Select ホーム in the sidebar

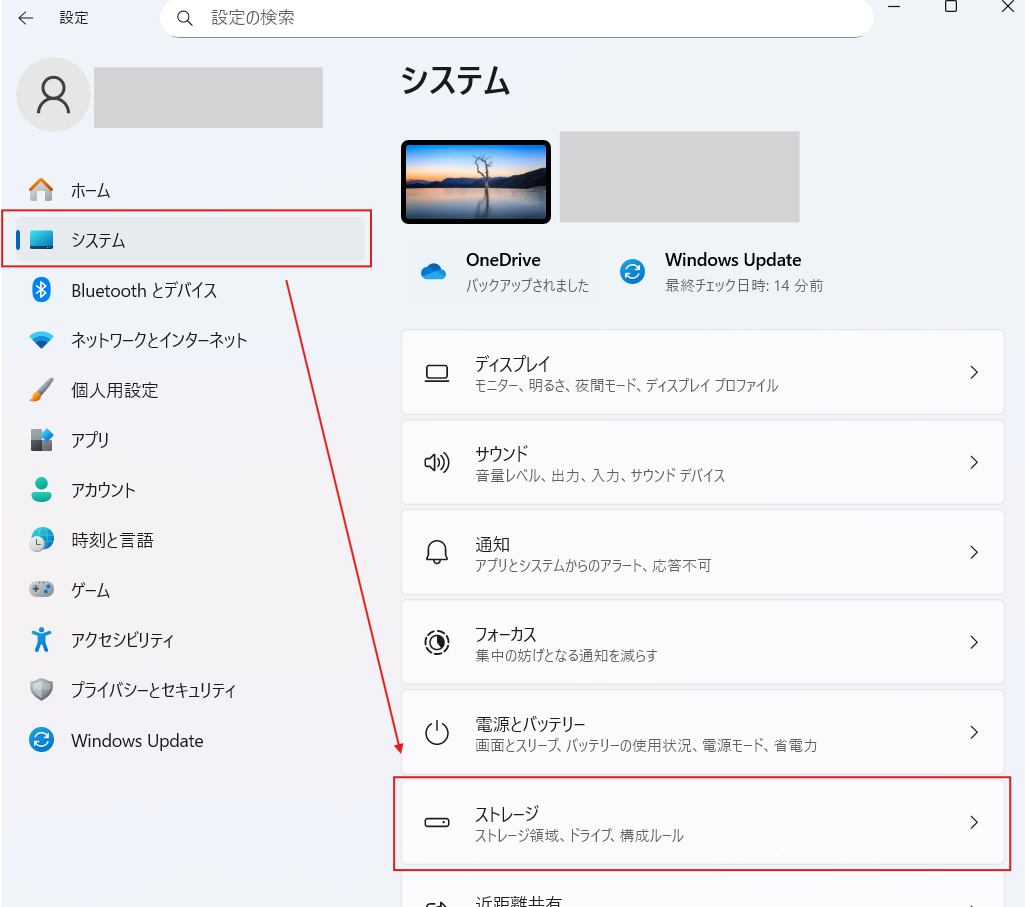coord(90,190)
